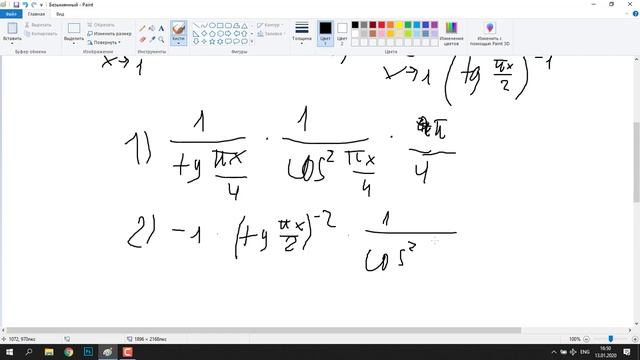The height and width of the screenshot is (360, 640).
Task: Click the Copy (Копировать) button
Action: 41,34
